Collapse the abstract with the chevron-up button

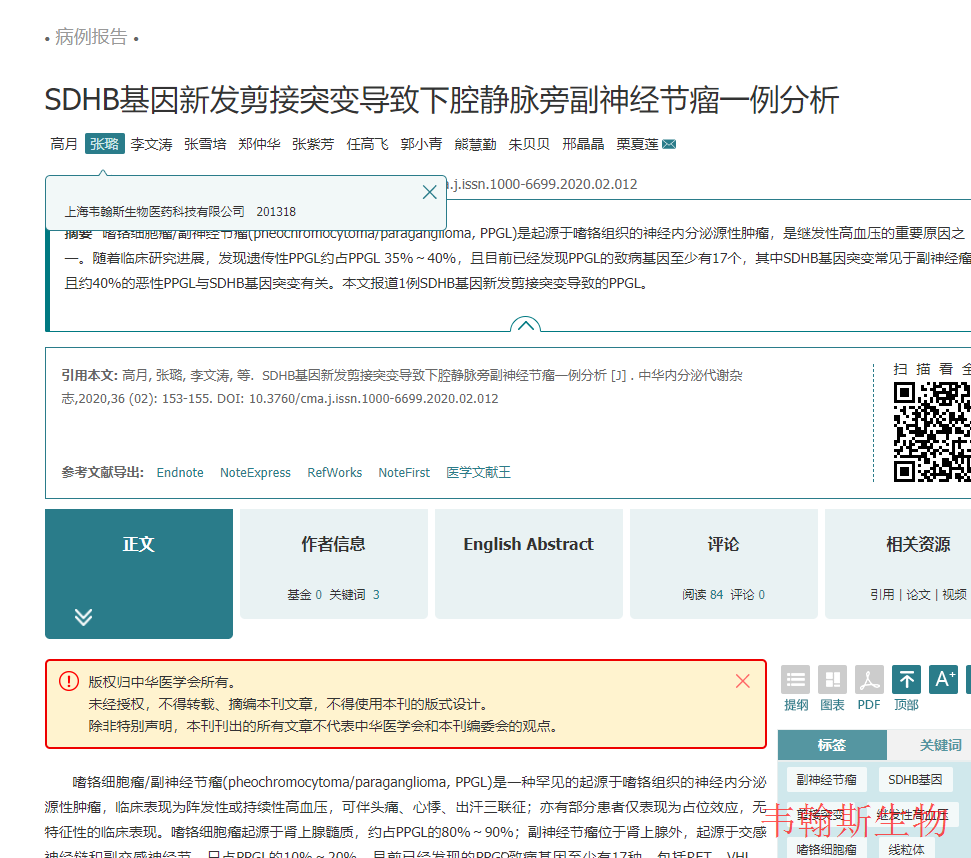(x=525, y=325)
